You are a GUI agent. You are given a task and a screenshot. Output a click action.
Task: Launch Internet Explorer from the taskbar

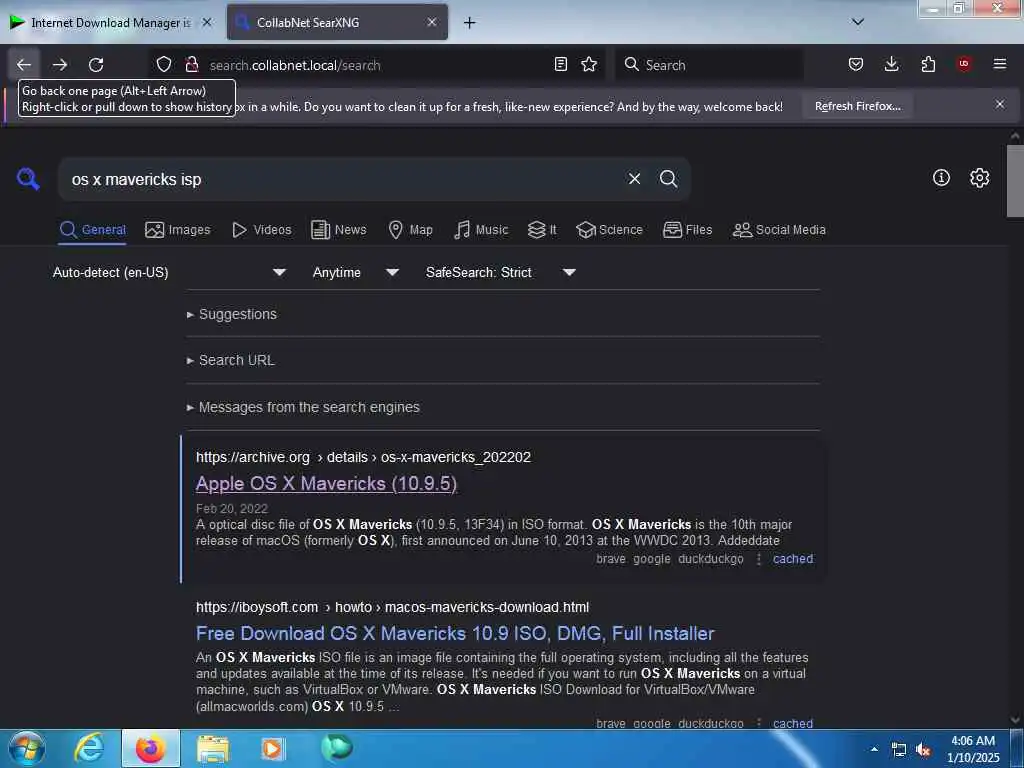(x=89, y=748)
